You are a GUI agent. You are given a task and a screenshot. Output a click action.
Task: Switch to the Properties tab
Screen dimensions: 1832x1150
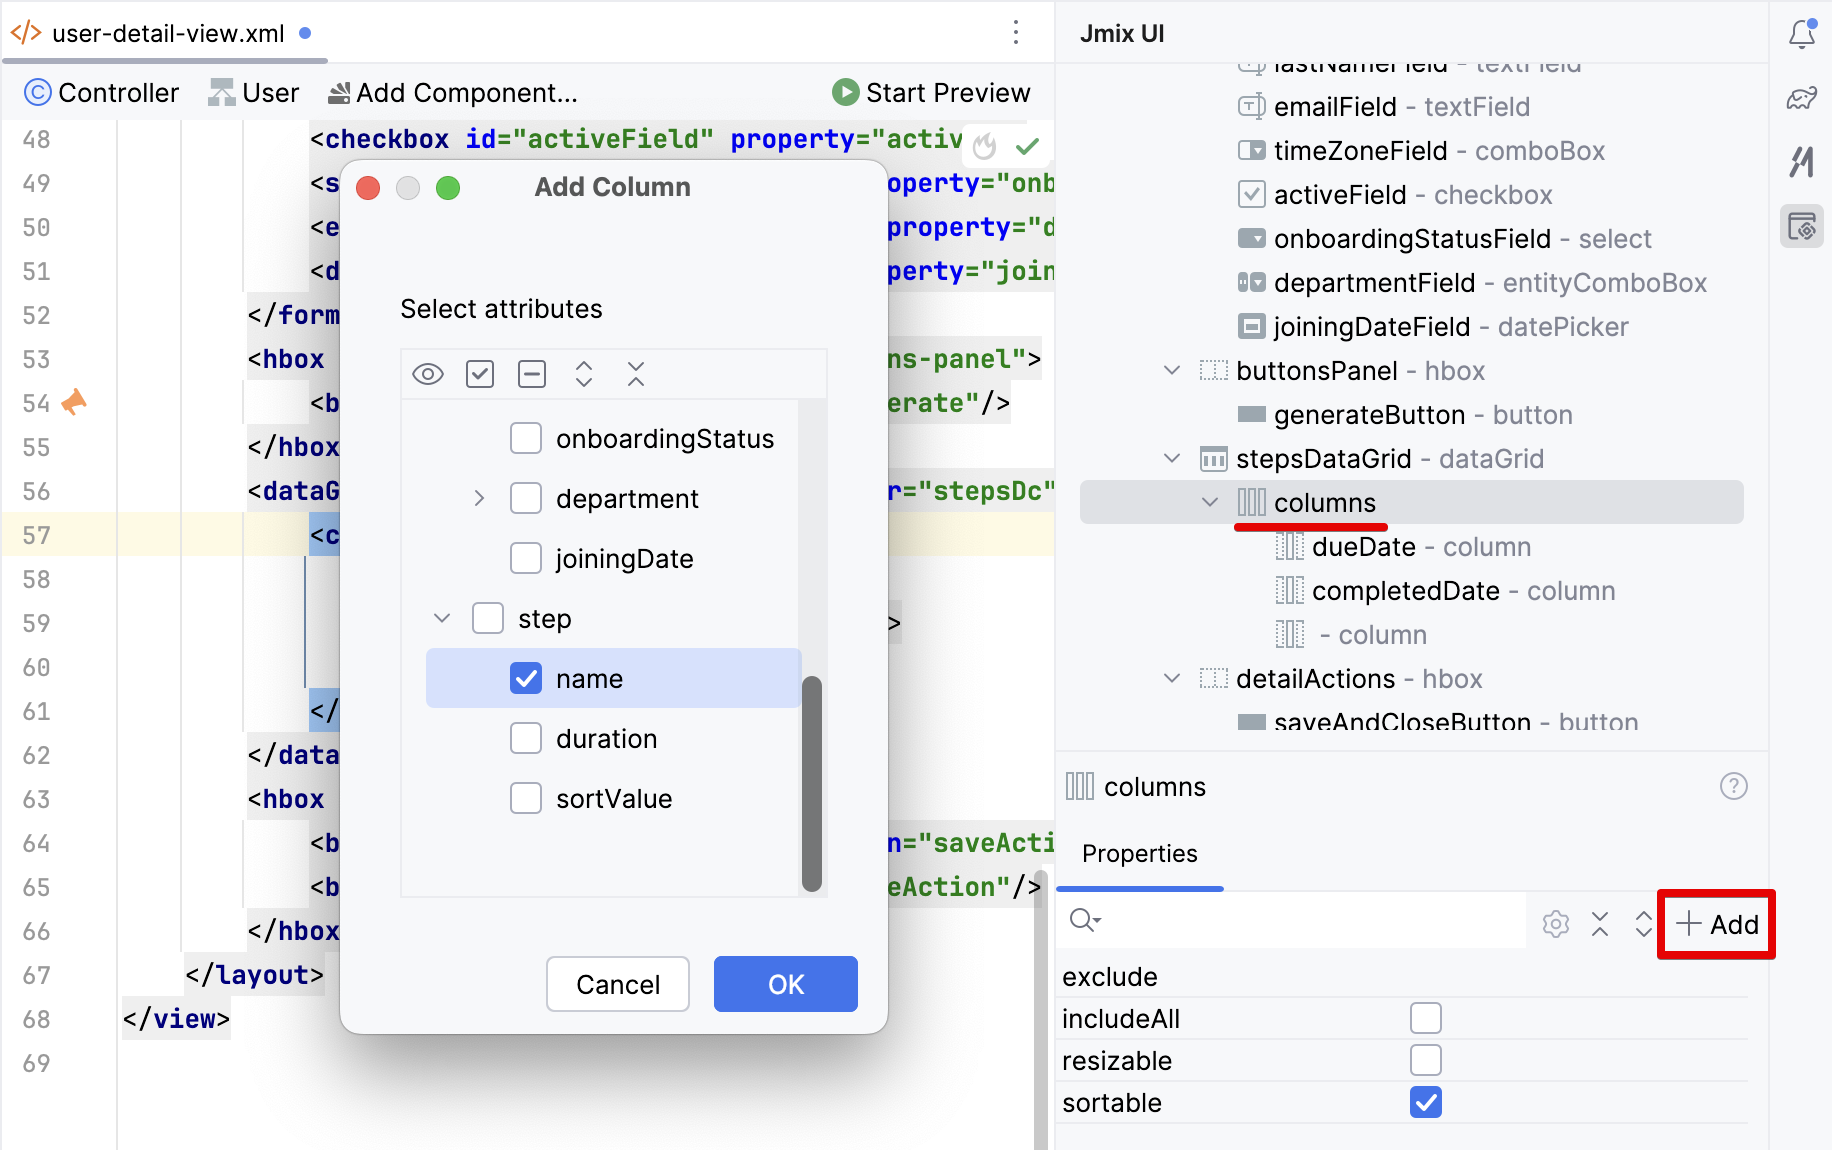(1139, 854)
